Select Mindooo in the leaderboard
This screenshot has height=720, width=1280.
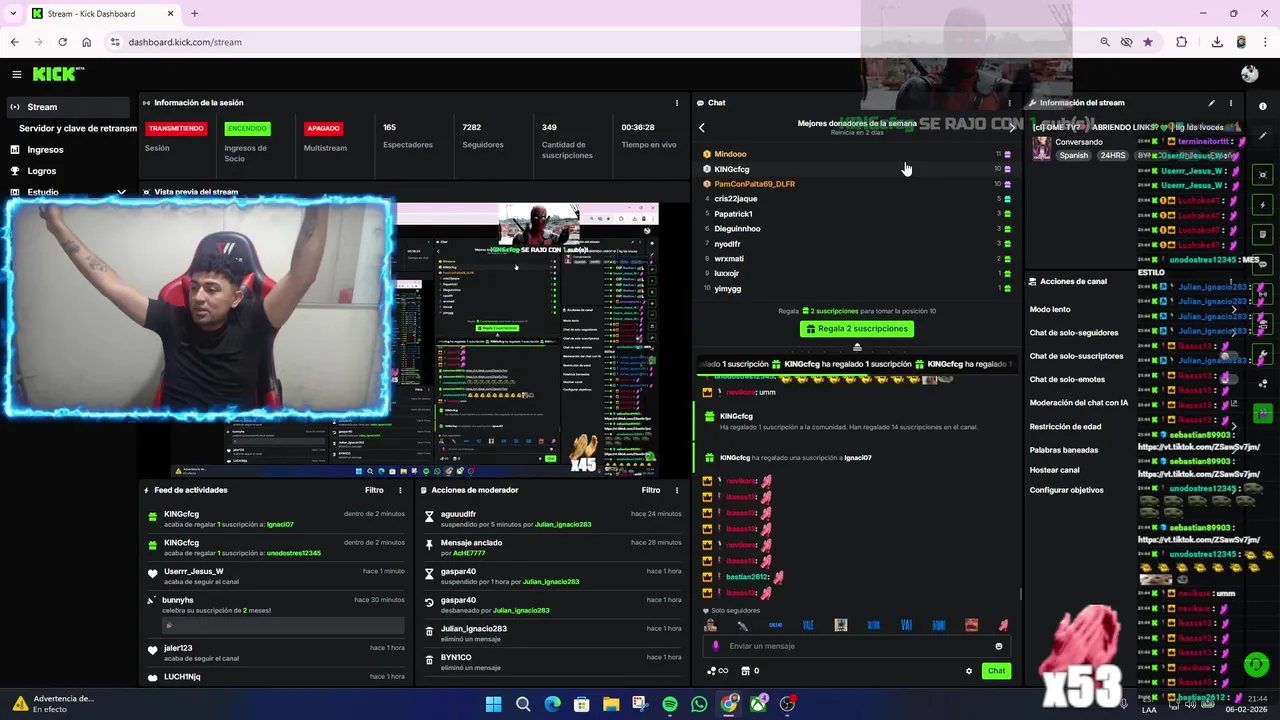tap(730, 154)
